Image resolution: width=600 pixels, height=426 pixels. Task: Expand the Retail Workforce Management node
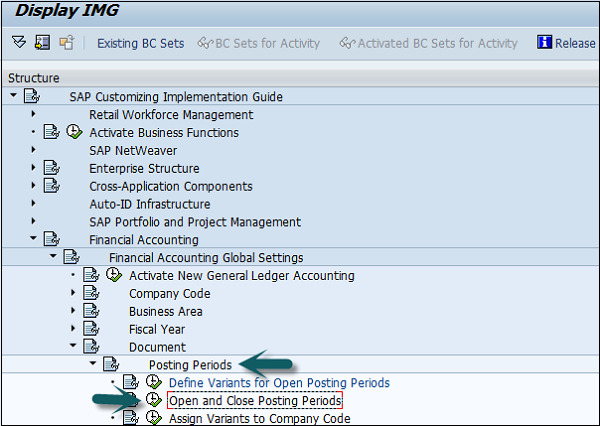(34, 115)
